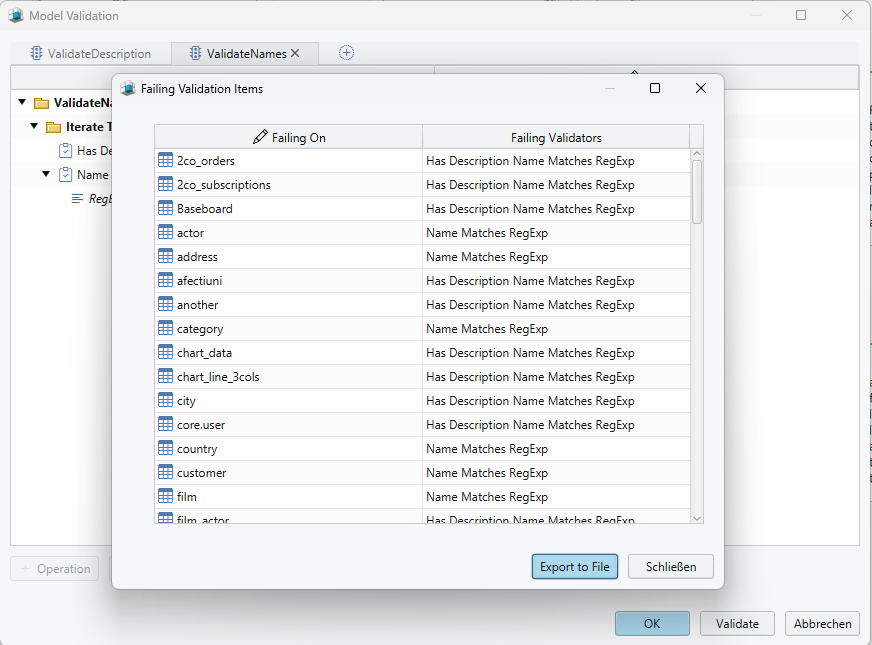Click scrollbar down arrow in failing items table
This screenshot has width=872, height=645.
tap(697, 518)
